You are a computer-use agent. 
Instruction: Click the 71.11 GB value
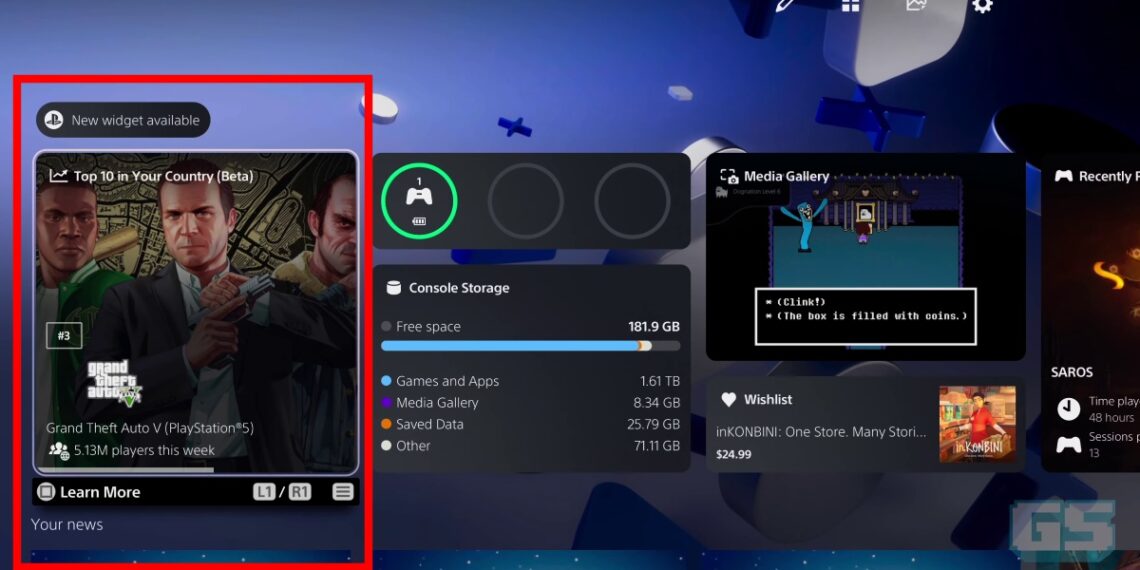click(x=657, y=446)
